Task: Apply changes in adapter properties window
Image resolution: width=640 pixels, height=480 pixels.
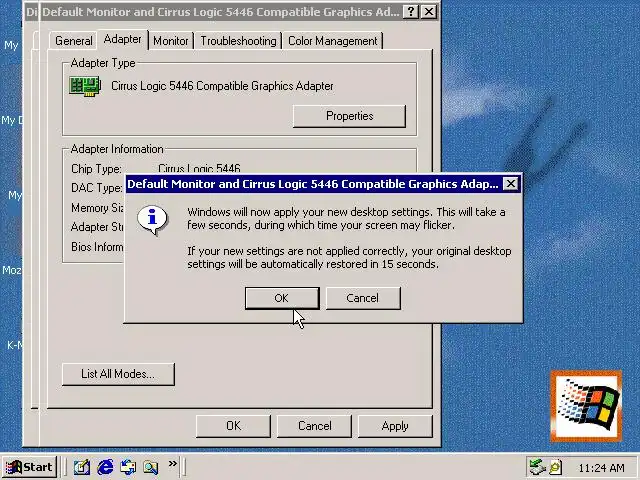Action: 395,426
